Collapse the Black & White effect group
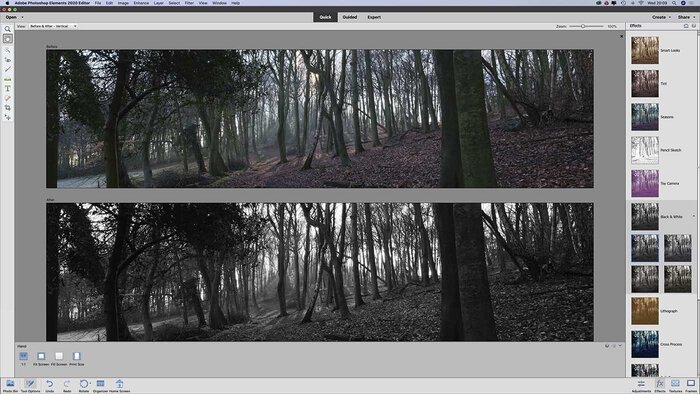 tap(694, 216)
